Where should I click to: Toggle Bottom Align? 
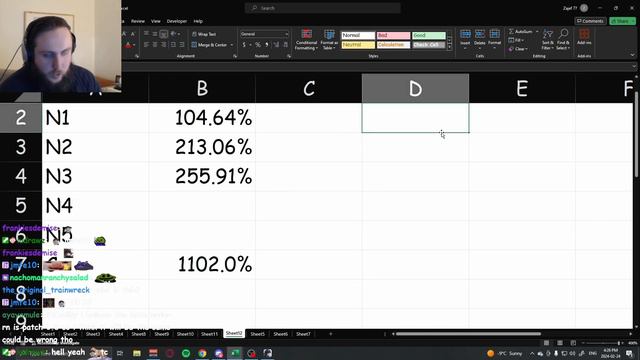click(x=164, y=34)
